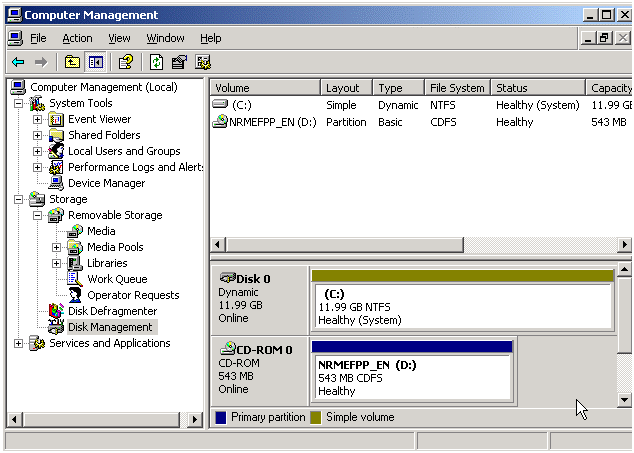The width and height of the screenshot is (634, 453).
Task: Click the olive Simple volume legend swatch
Action: 316,417
